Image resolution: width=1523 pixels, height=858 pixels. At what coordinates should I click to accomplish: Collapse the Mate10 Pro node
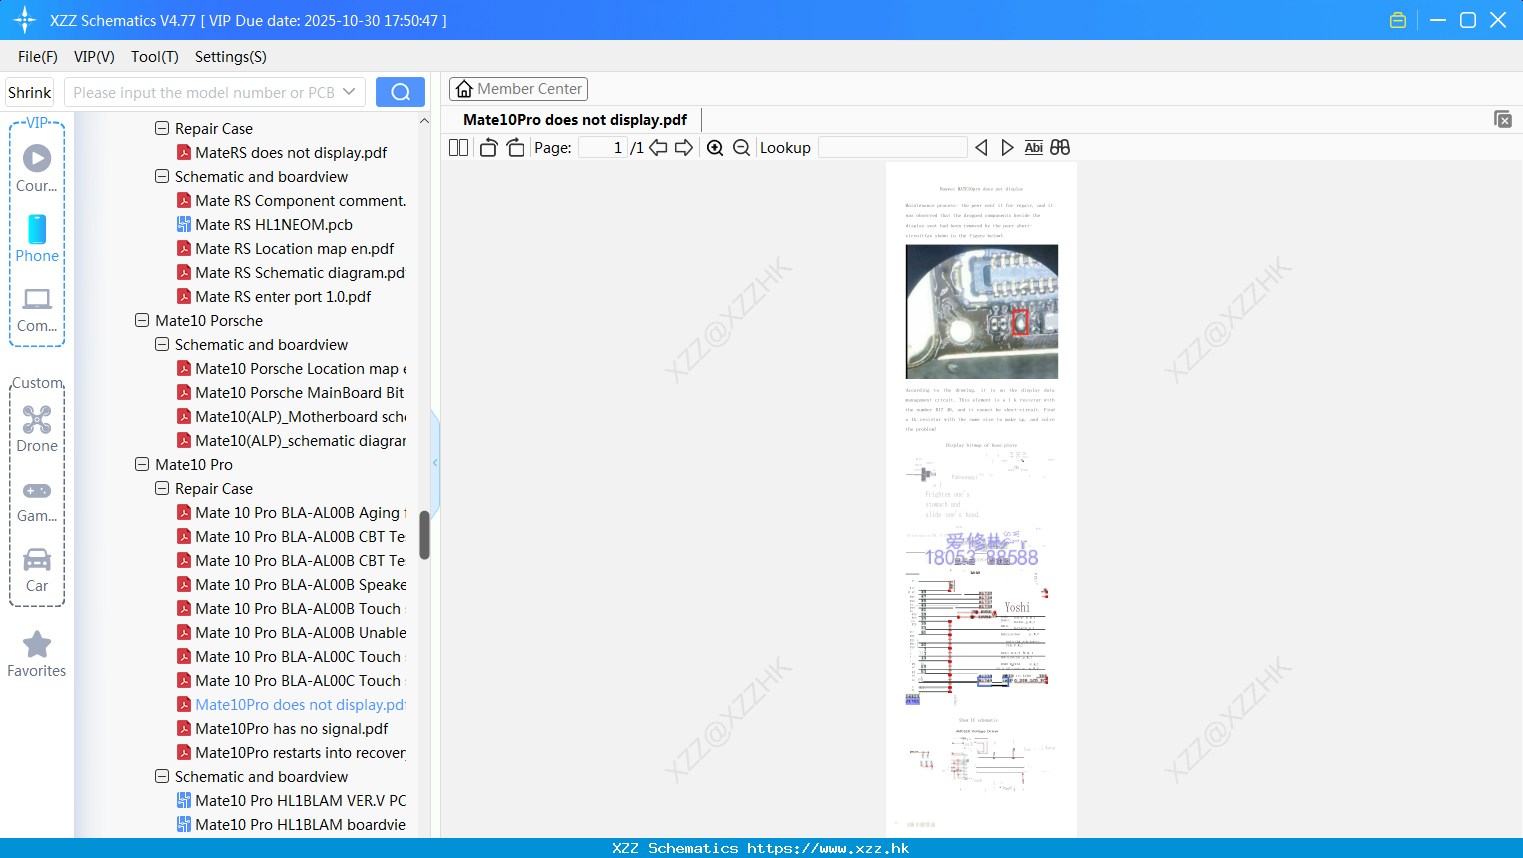tap(142, 464)
